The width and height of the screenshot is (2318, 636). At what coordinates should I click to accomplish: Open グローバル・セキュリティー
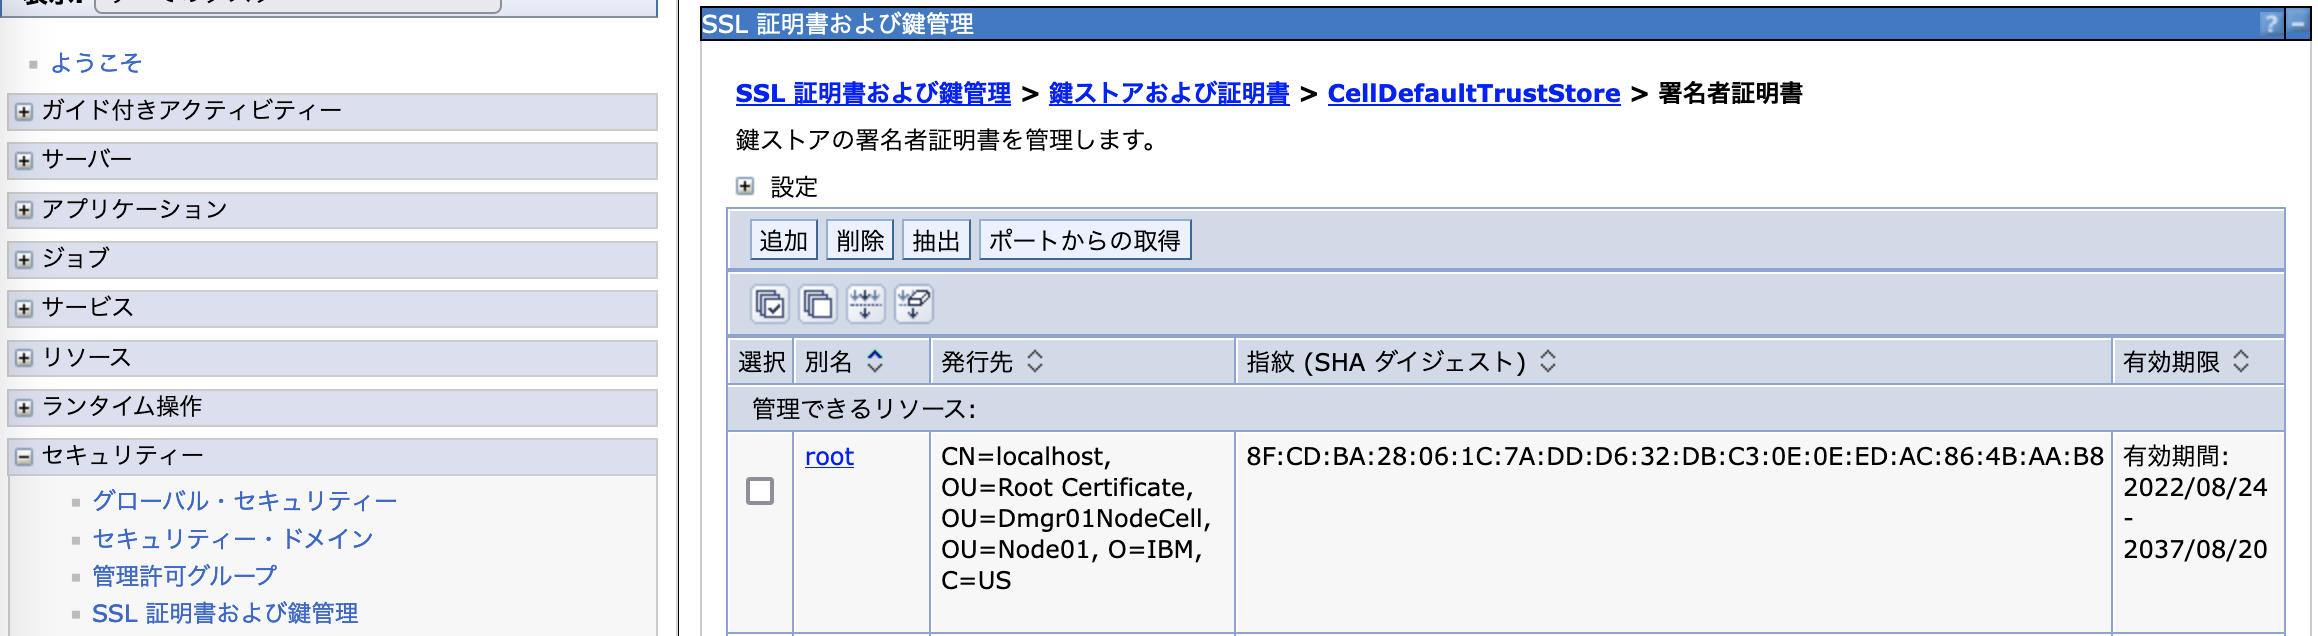(x=245, y=500)
